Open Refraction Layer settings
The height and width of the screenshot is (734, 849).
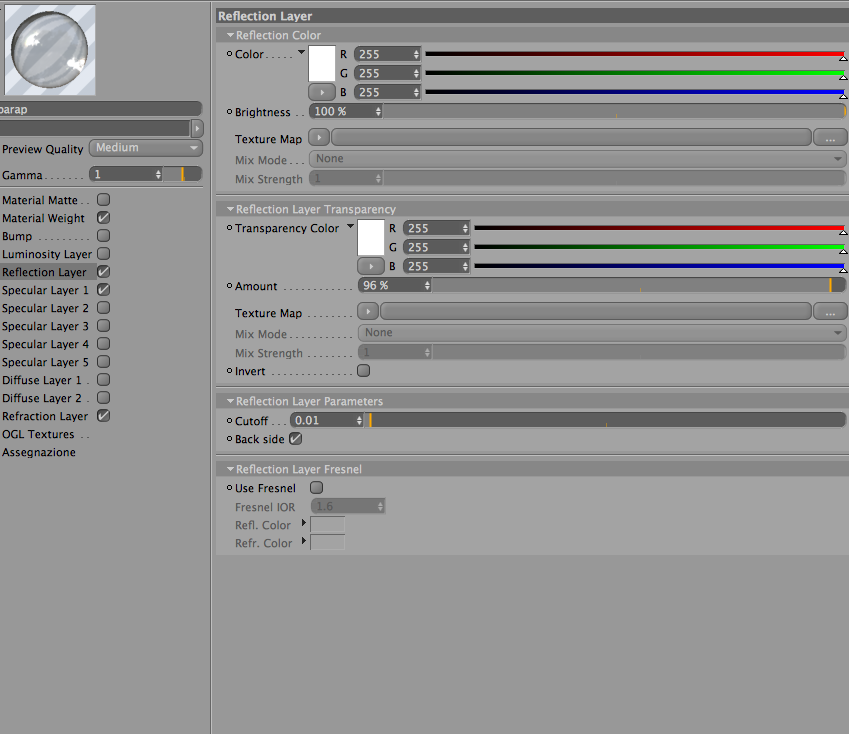[44, 416]
